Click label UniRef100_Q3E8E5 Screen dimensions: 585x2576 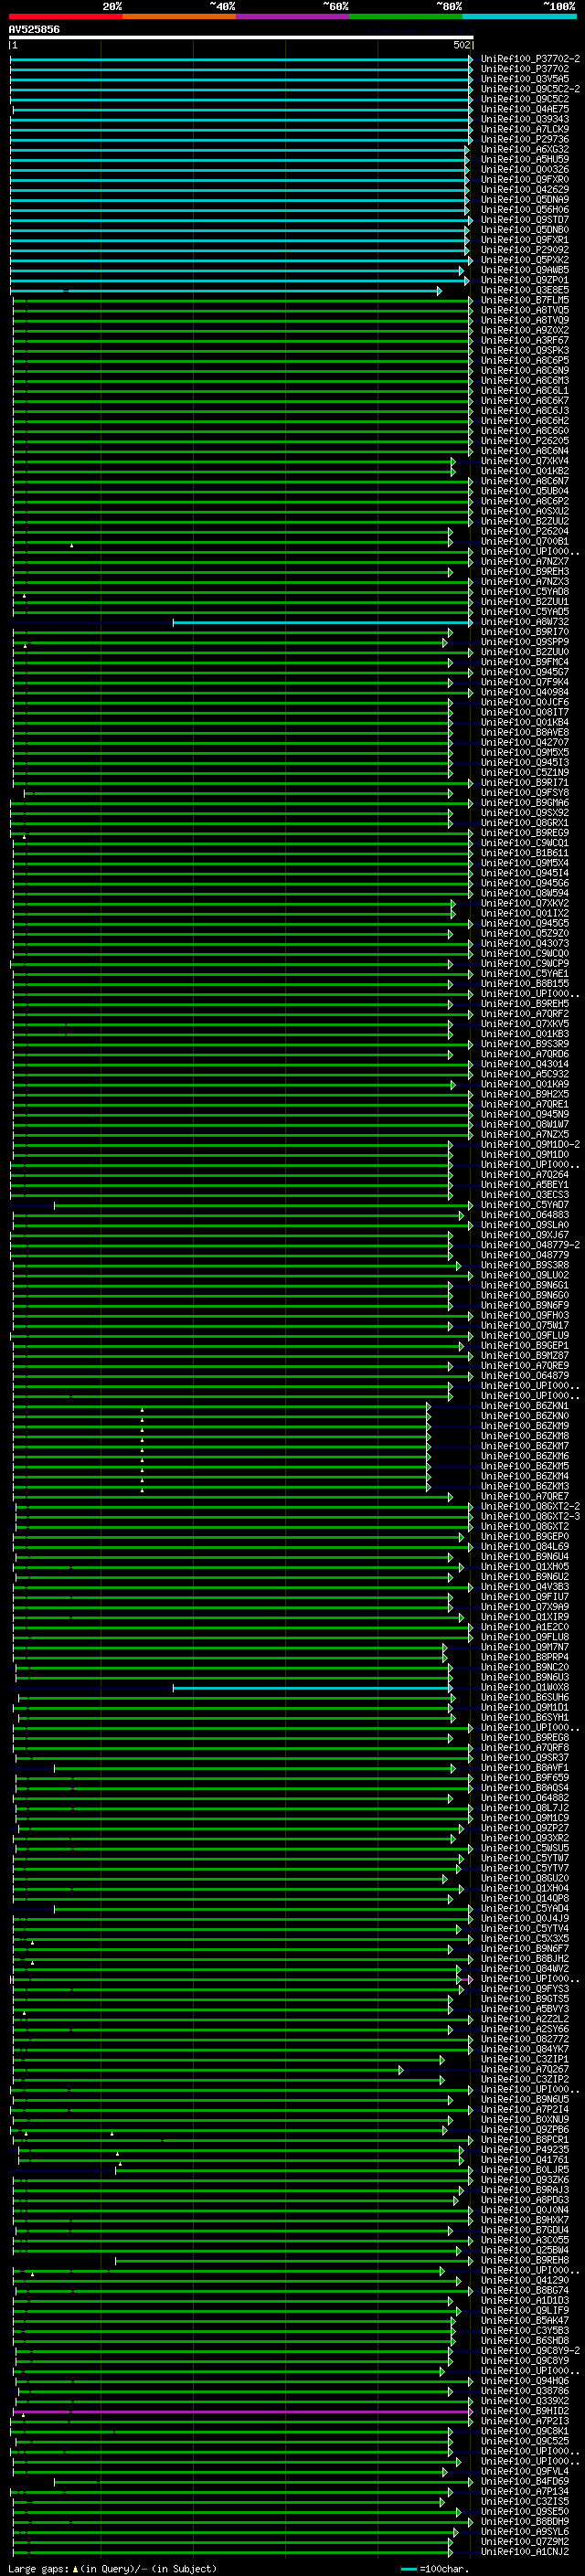pos(525,290)
